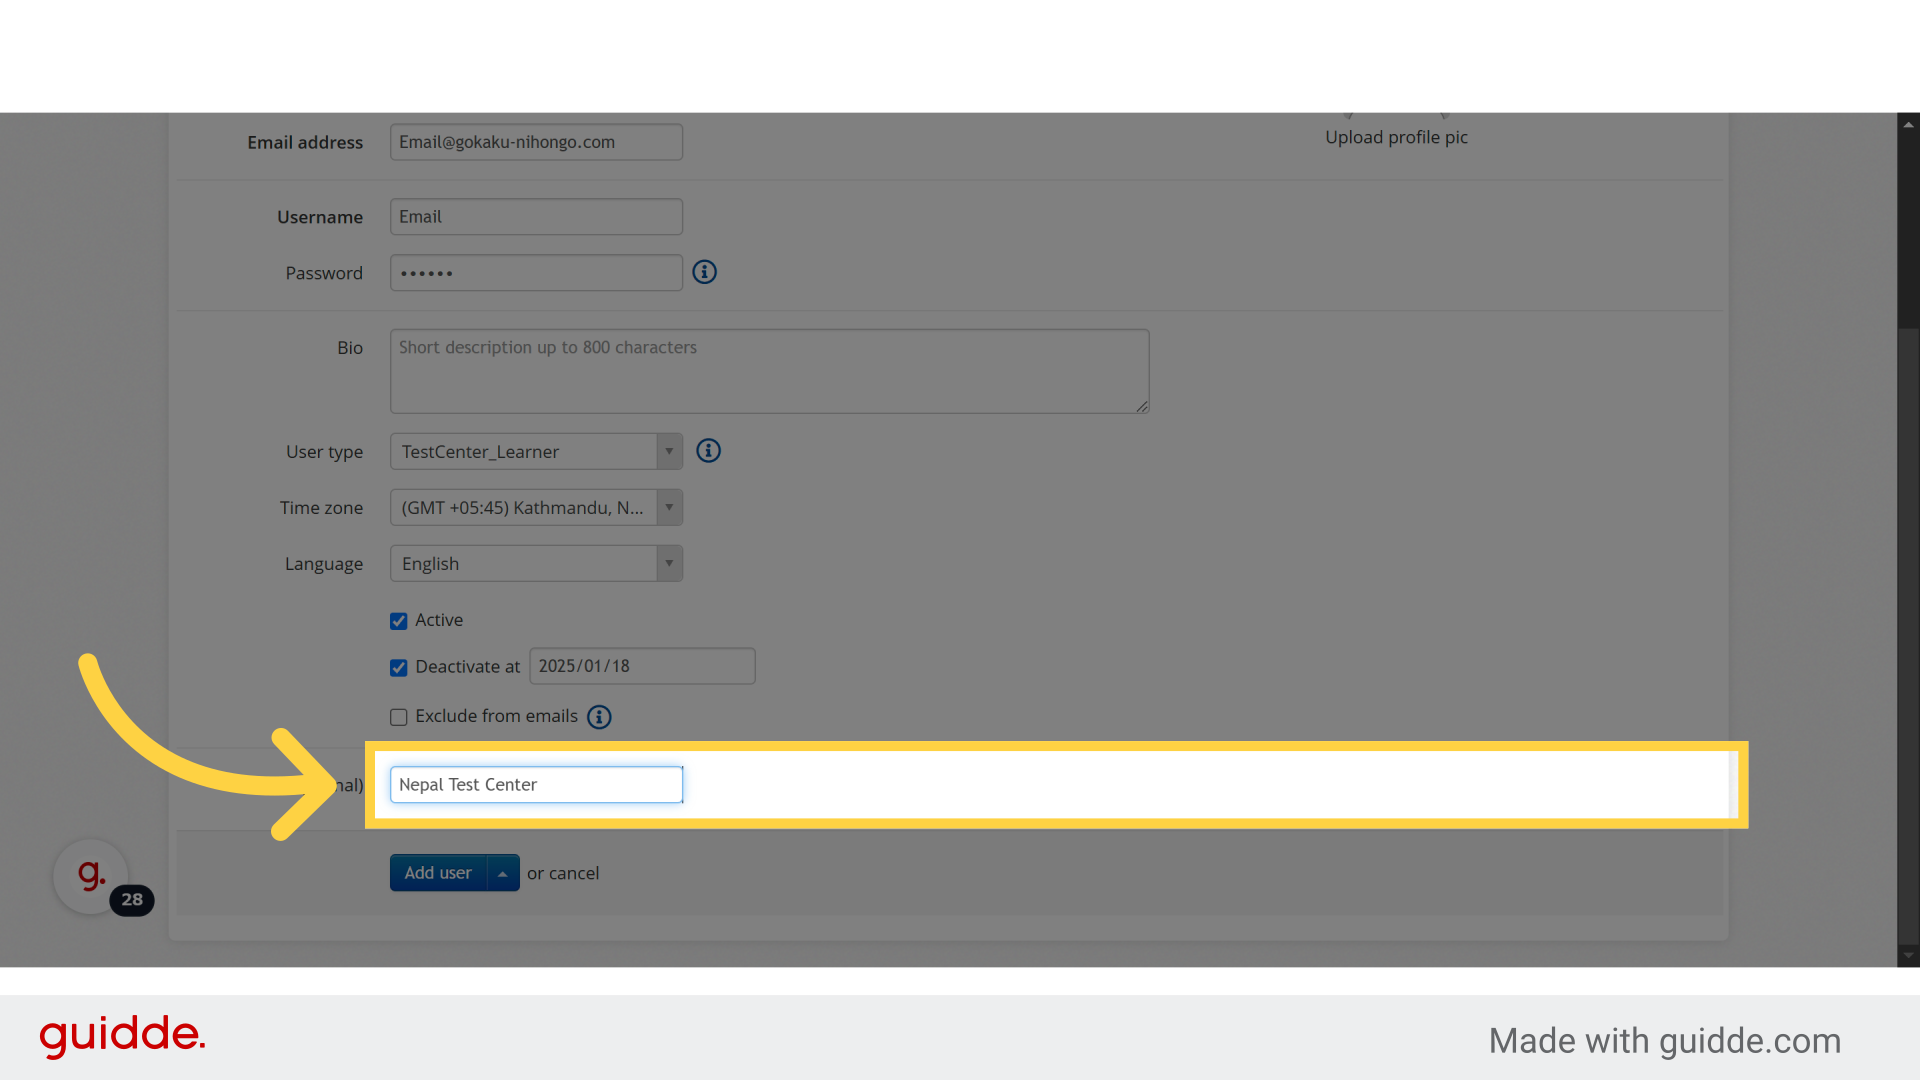Screen dimensions: 1920x1080
Task: Click the cancel link
Action: click(574, 873)
